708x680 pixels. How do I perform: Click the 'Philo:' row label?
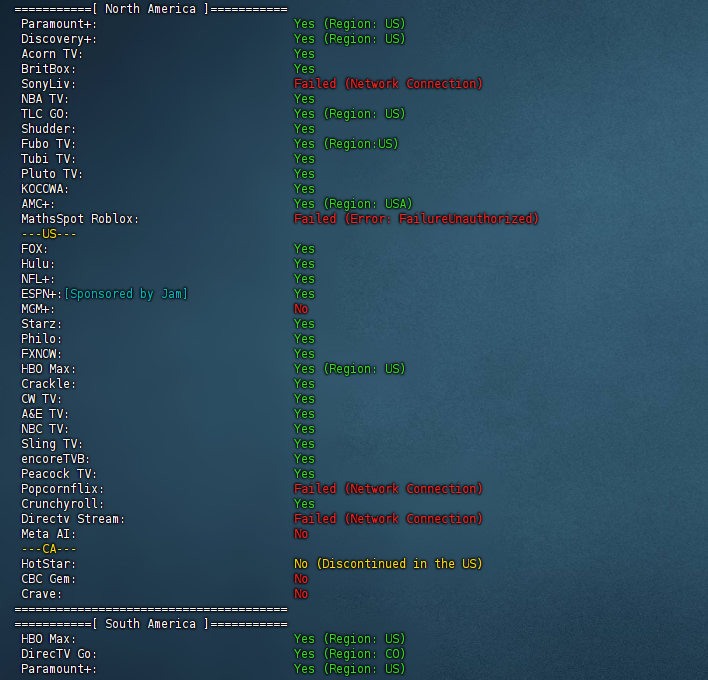pos(41,339)
